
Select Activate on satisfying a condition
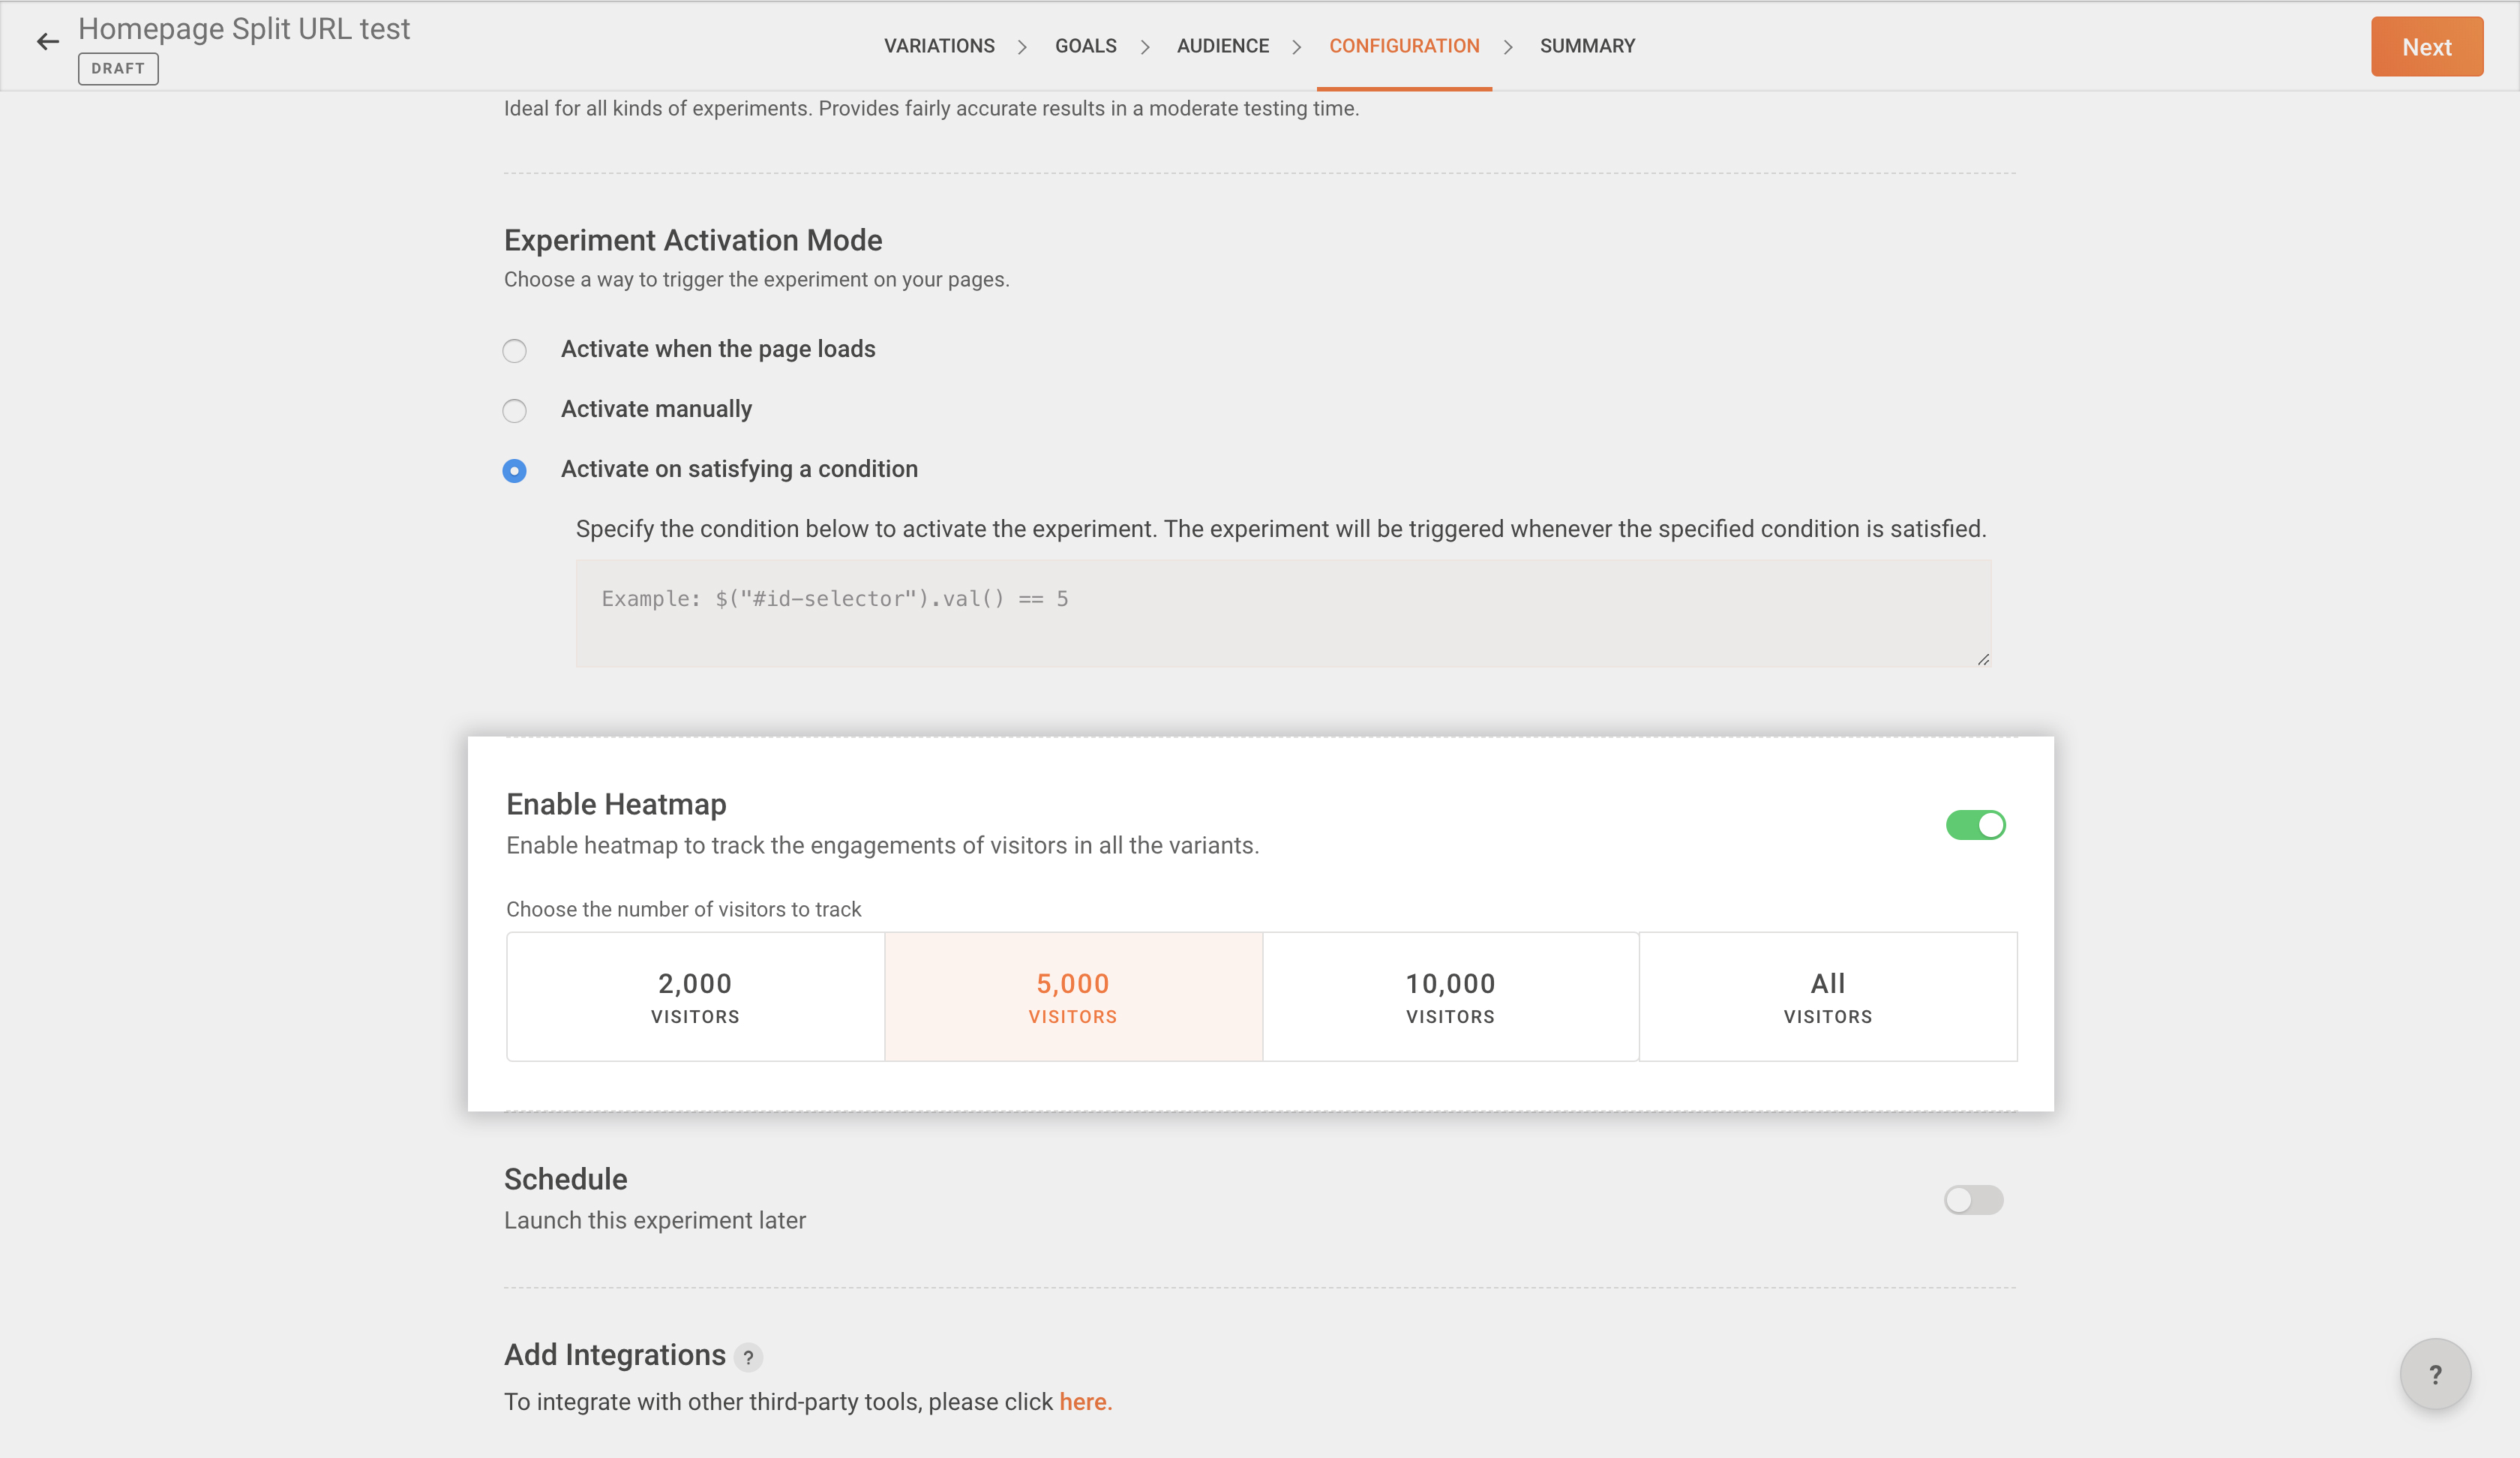(x=514, y=471)
